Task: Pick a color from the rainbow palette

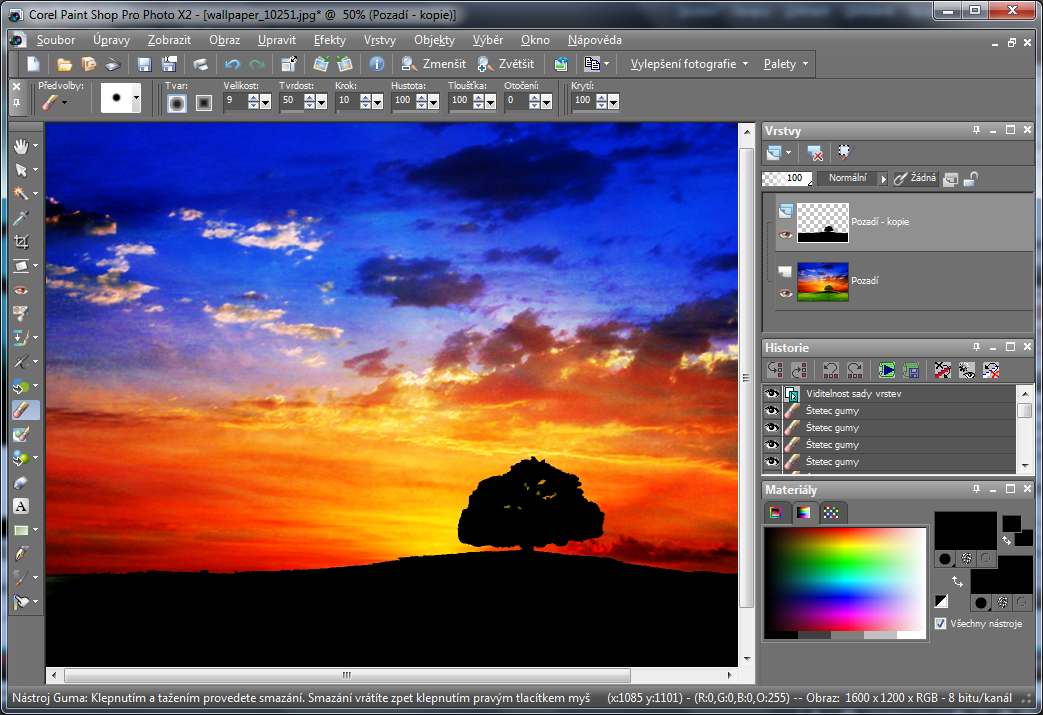Action: pyautogui.click(x=845, y=578)
